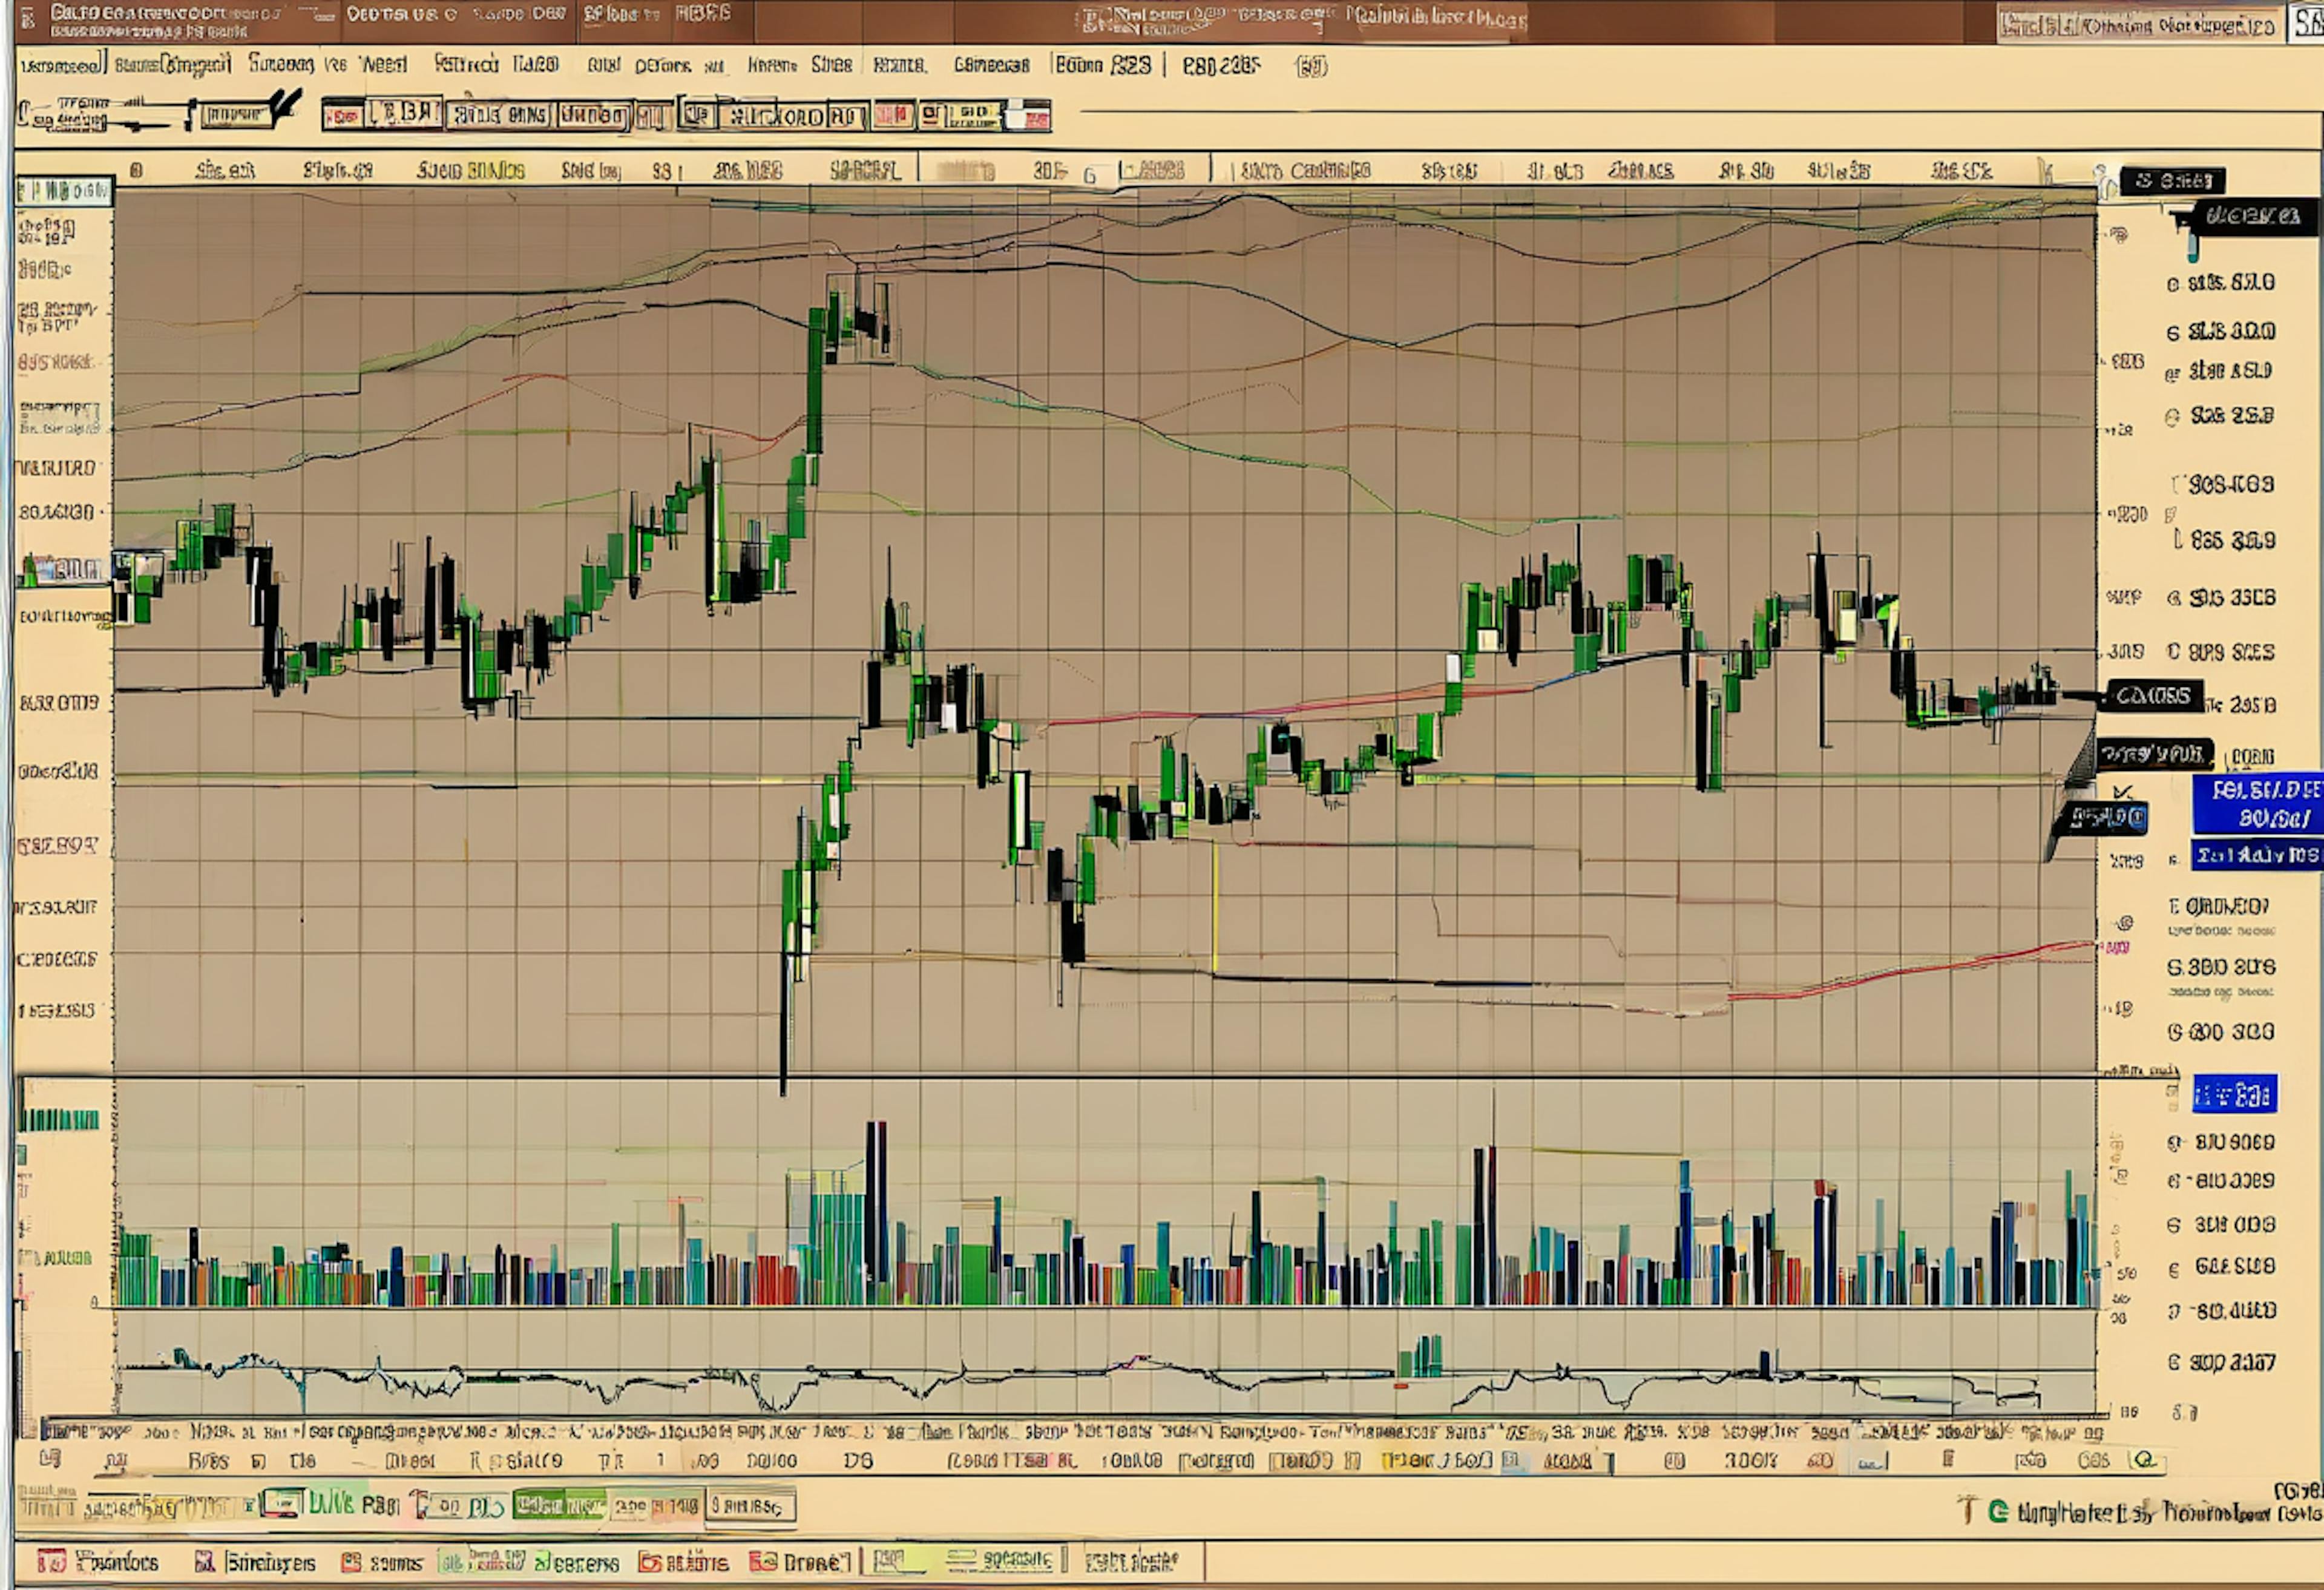2324x1590 pixels.
Task: Click the application icon in the title bar
Action: 27,18
